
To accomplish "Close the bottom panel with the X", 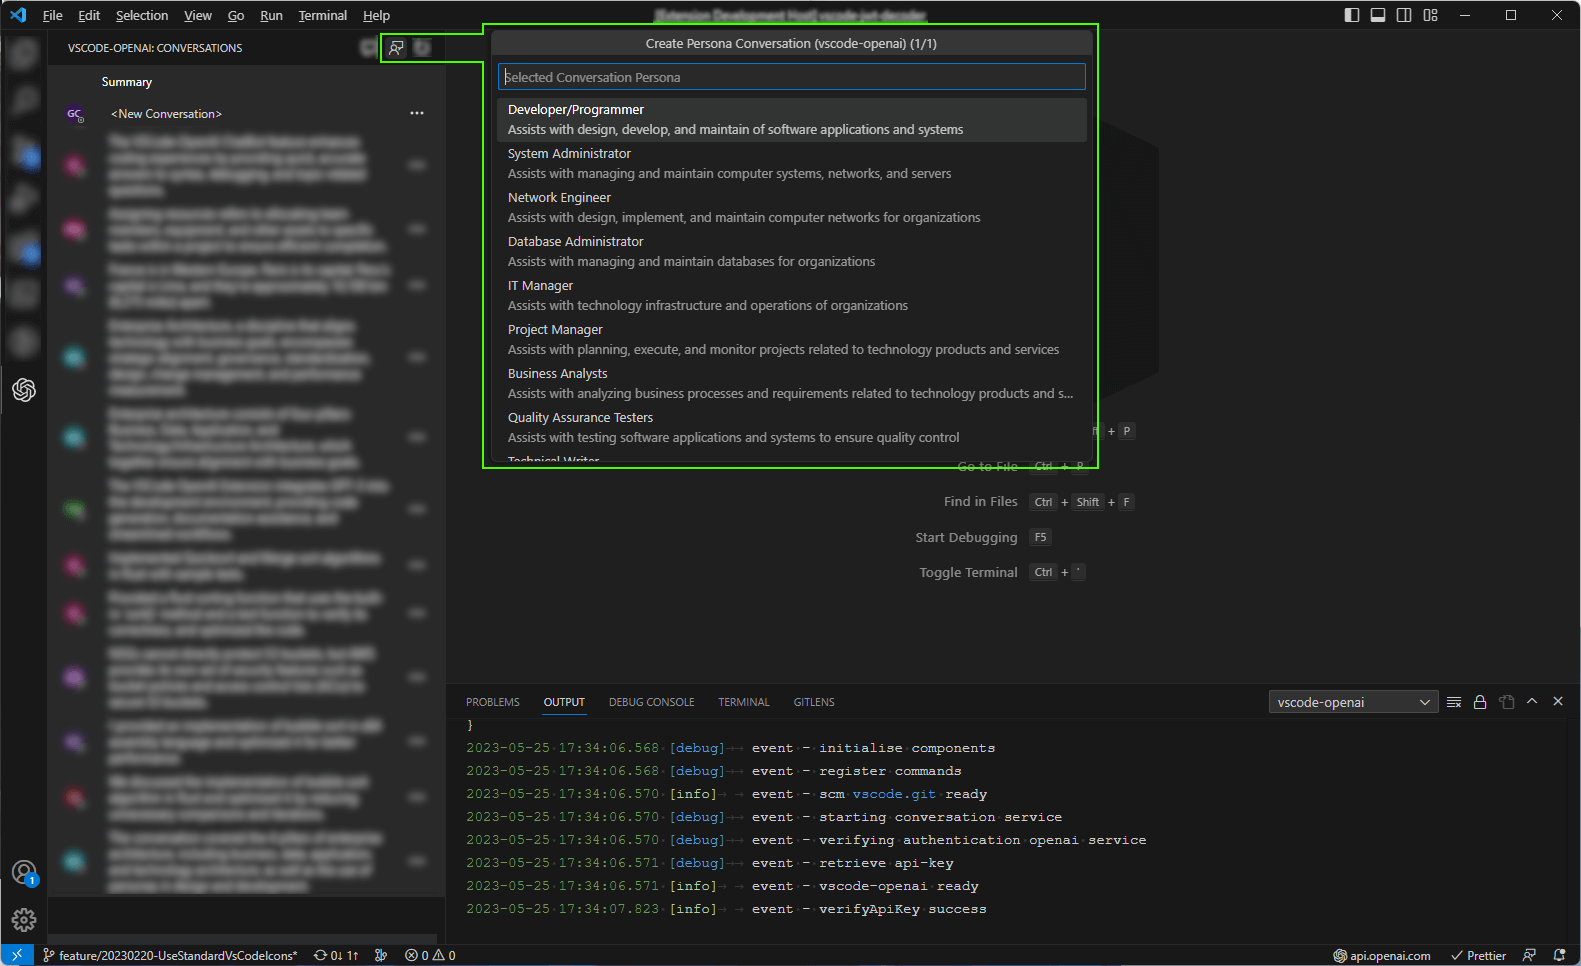I will [x=1558, y=702].
